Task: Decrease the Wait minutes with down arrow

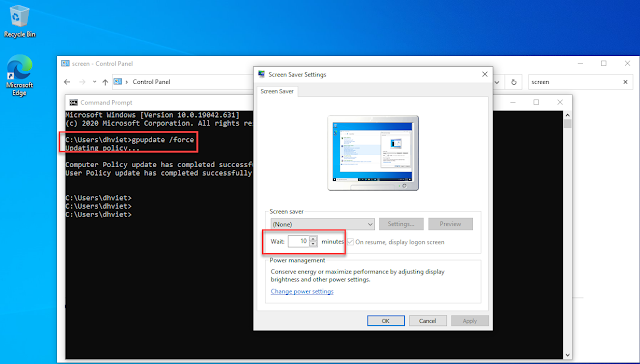Action: tap(313, 244)
